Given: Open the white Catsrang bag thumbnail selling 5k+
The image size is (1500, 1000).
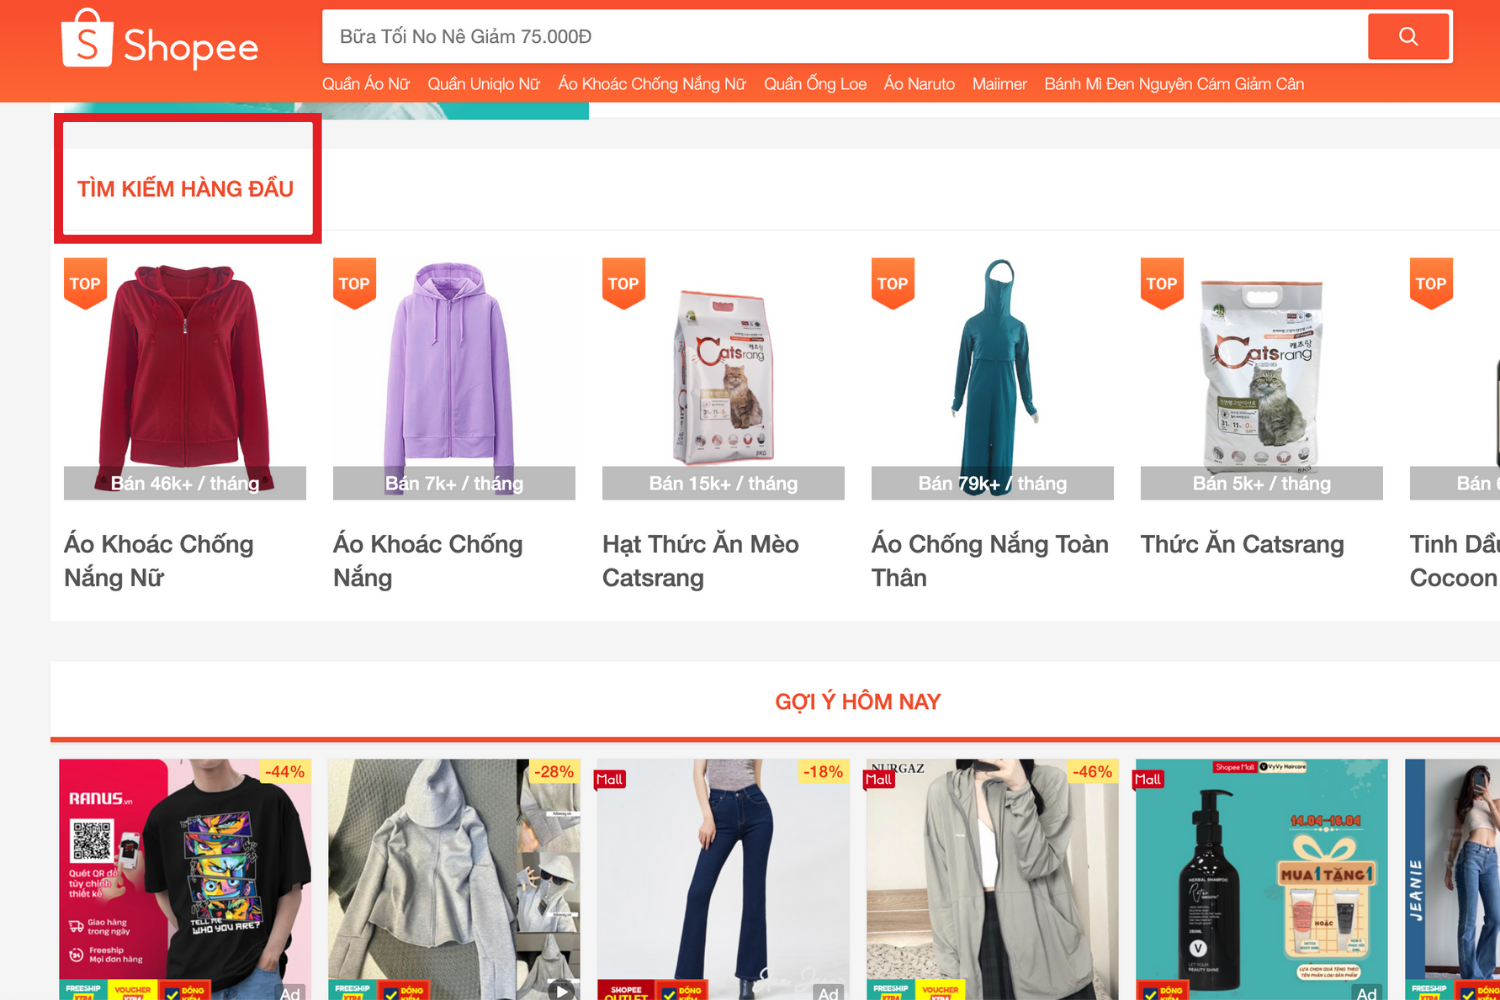Looking at the screenshot, I should pyautogui.click(x=1261, y=379).
